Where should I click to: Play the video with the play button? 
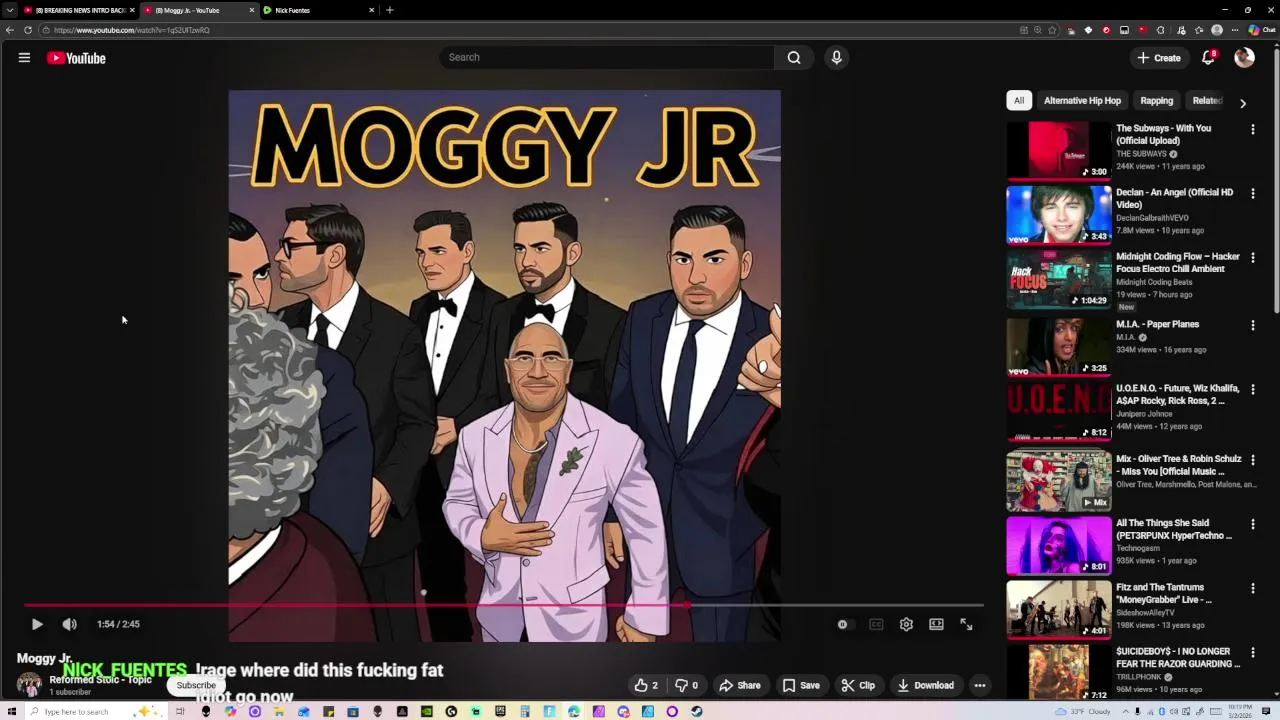tap(37, 624)
